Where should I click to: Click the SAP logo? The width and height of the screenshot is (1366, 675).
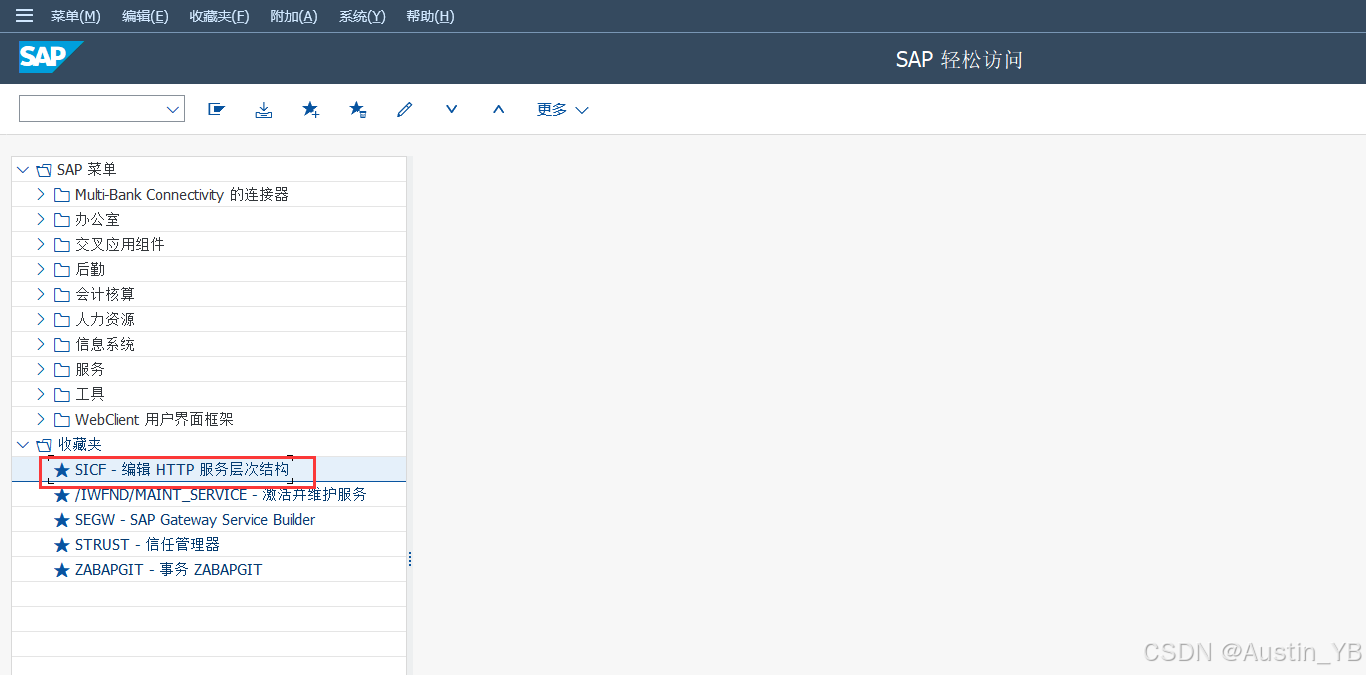pos(48,58)
